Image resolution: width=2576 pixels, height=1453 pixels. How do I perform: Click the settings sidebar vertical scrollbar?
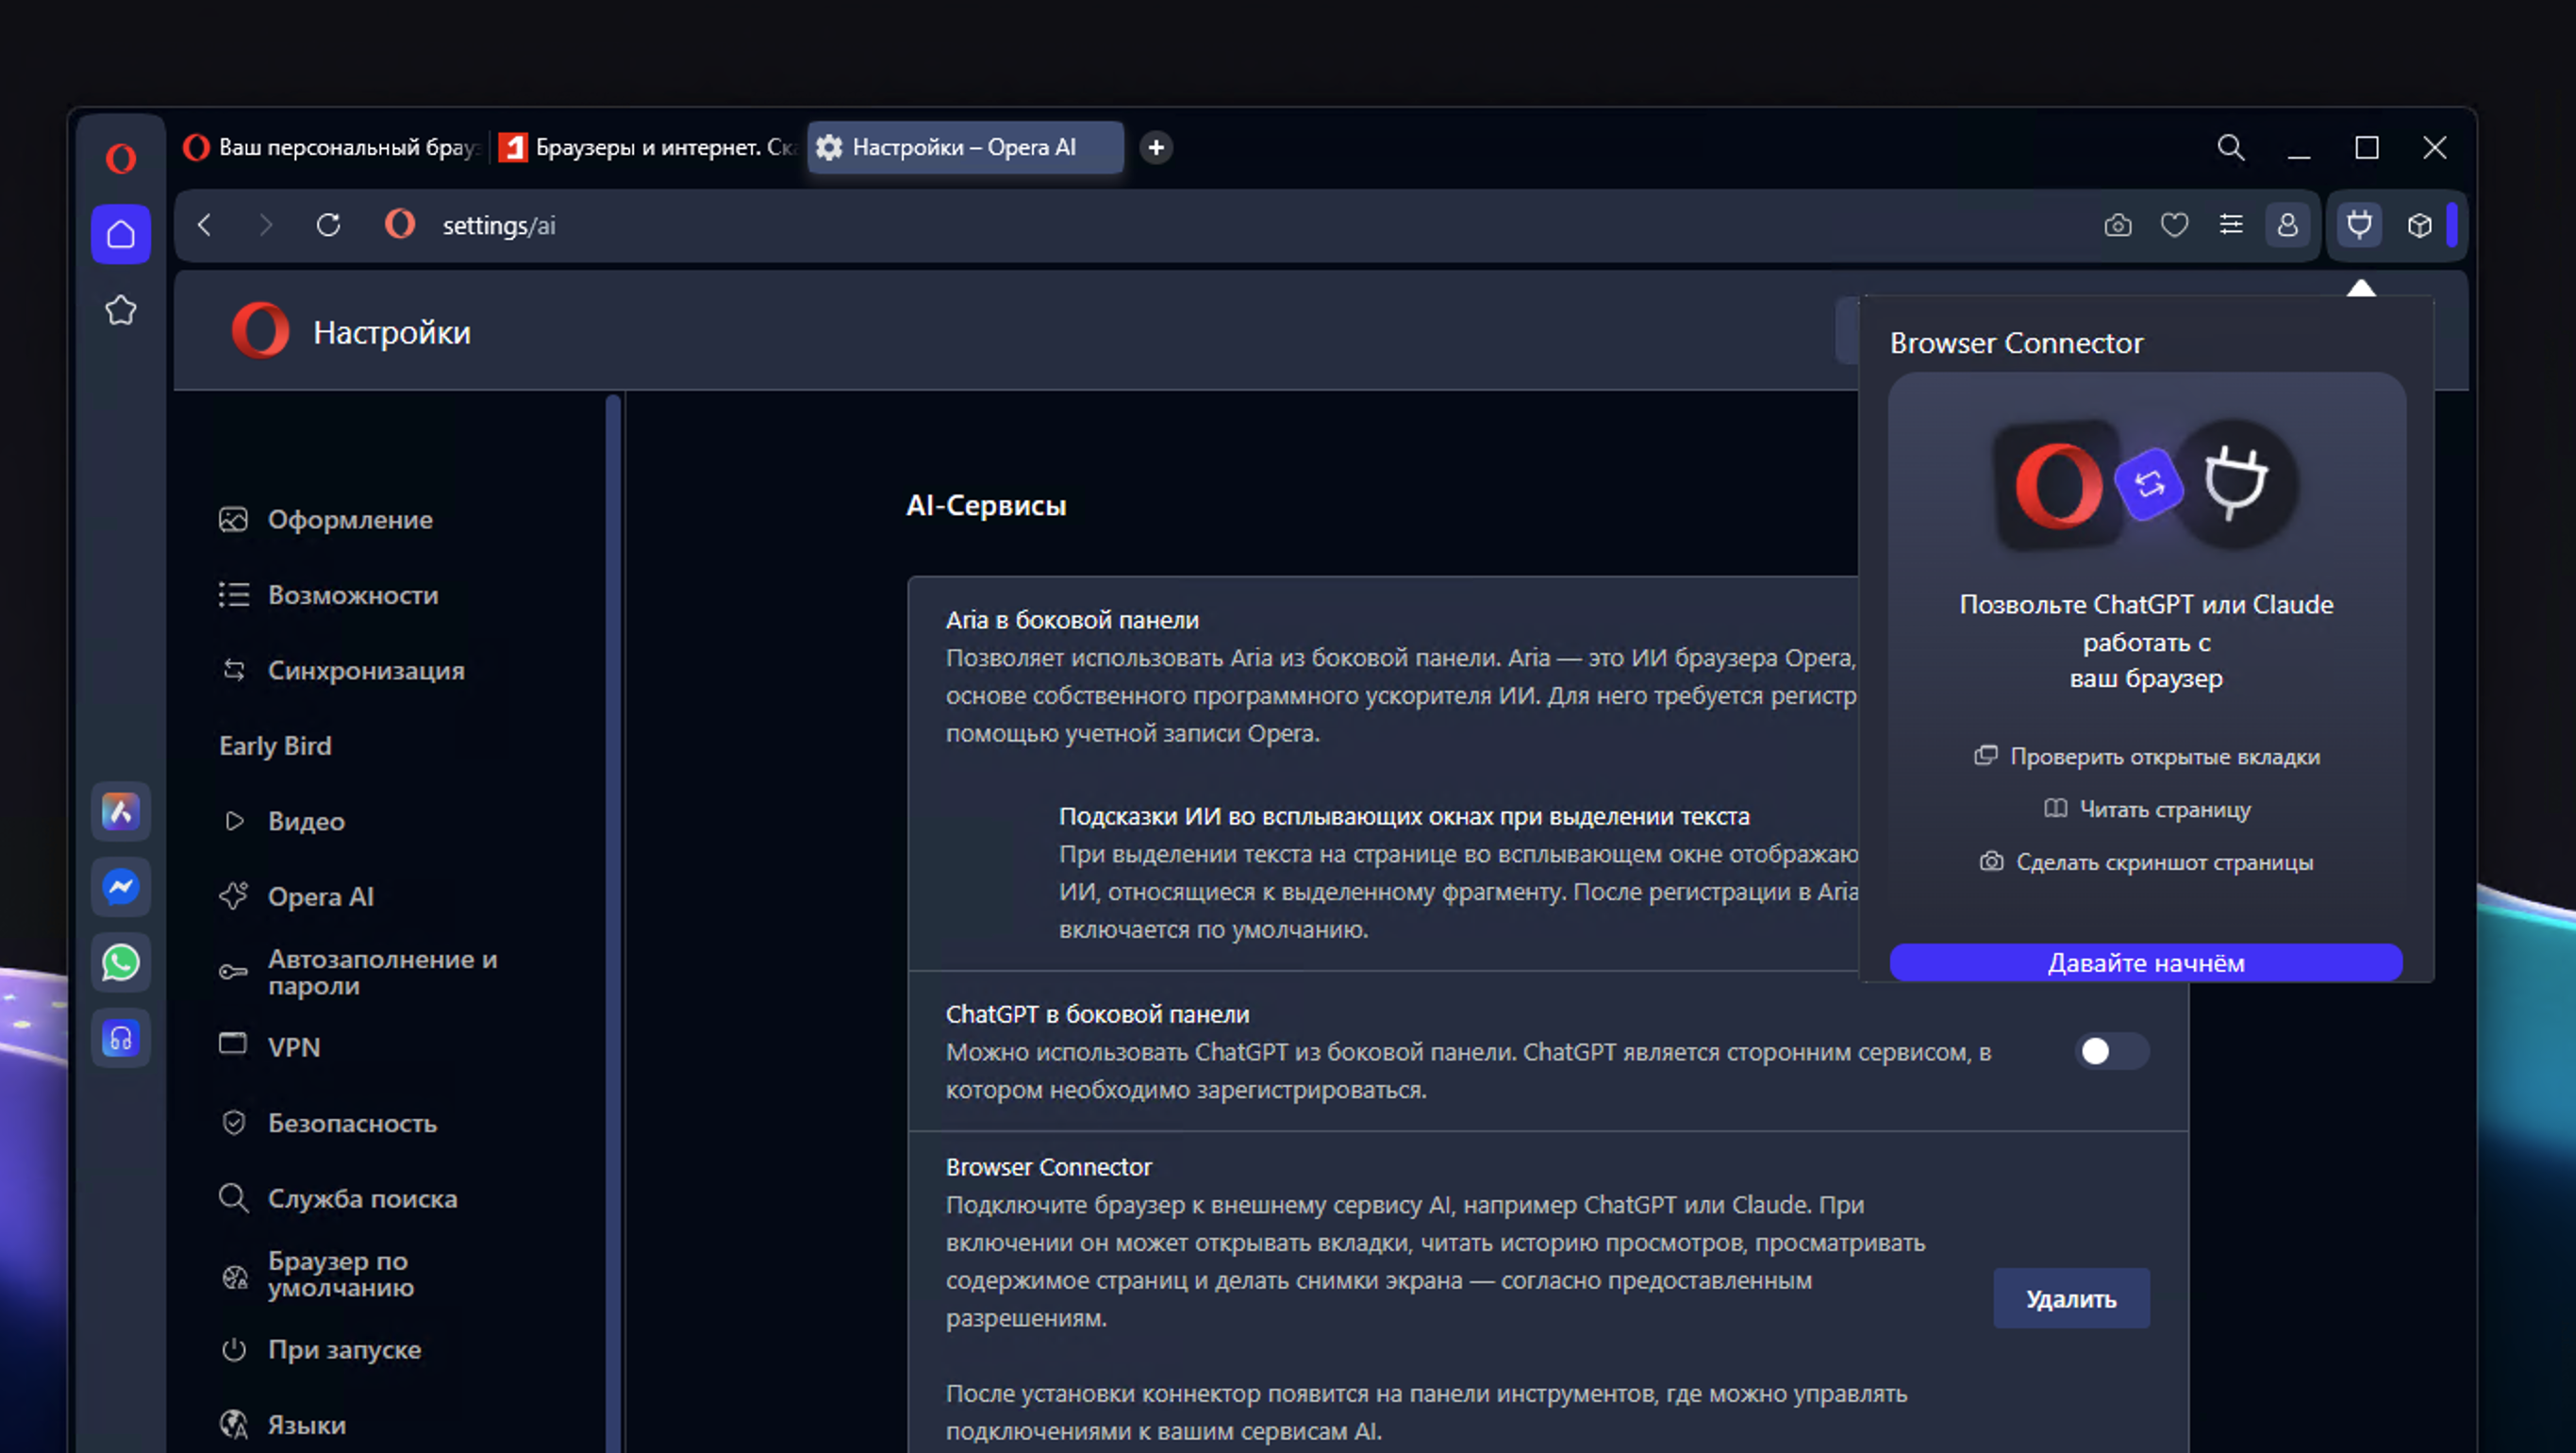[613, 900]
